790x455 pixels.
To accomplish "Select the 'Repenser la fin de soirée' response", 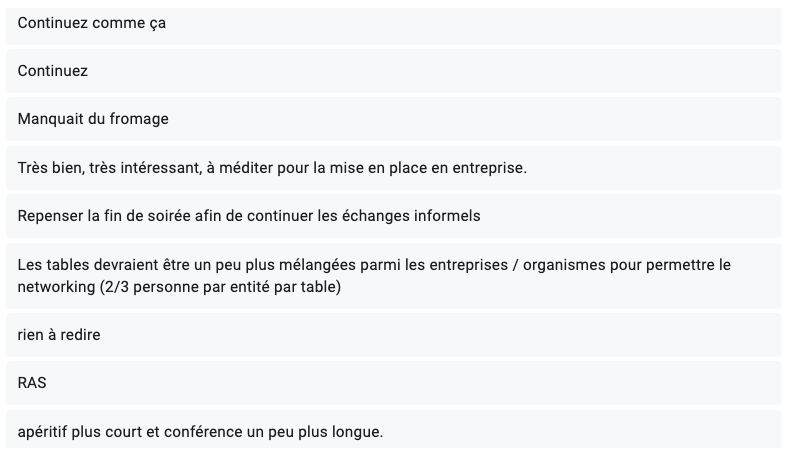I will coord(394,216).
